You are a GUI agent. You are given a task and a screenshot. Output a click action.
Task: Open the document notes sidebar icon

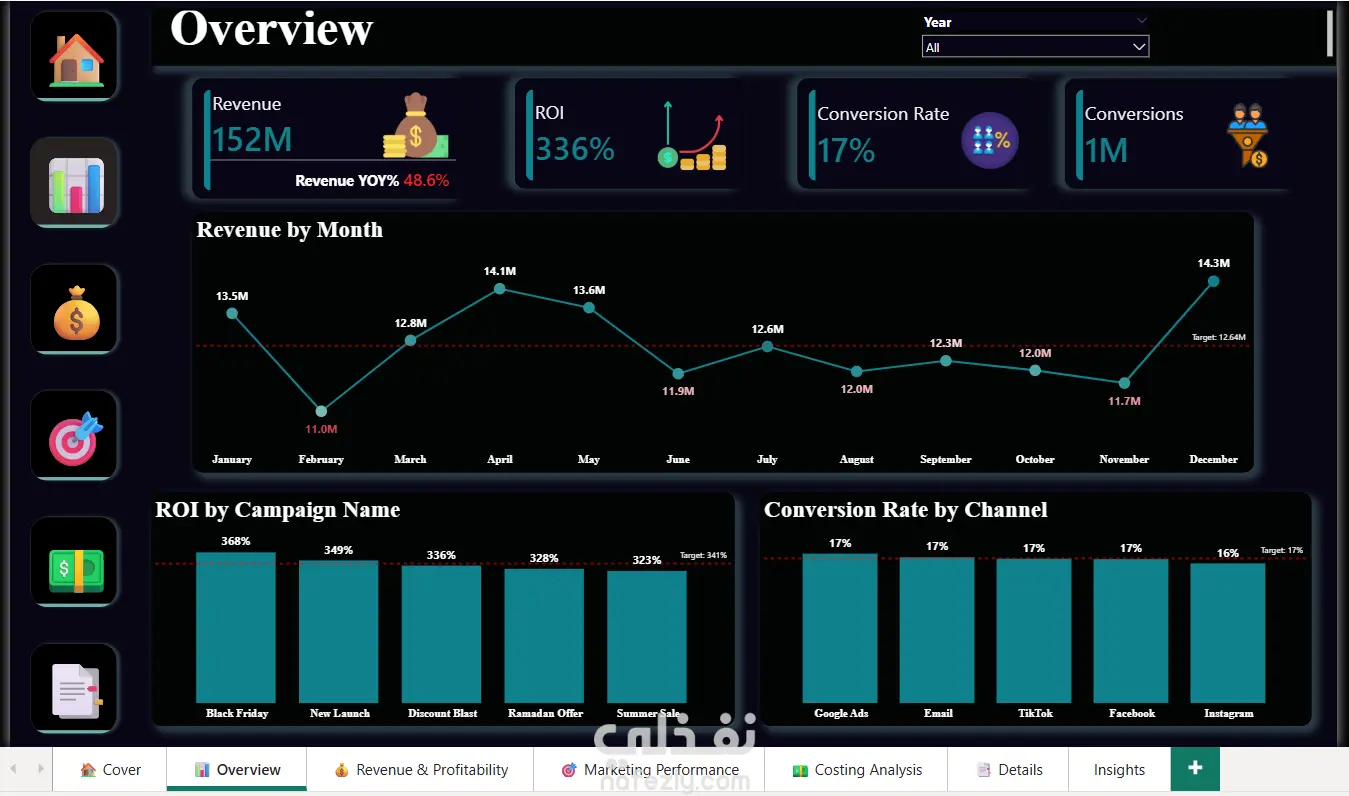click(x=76, y=688)
